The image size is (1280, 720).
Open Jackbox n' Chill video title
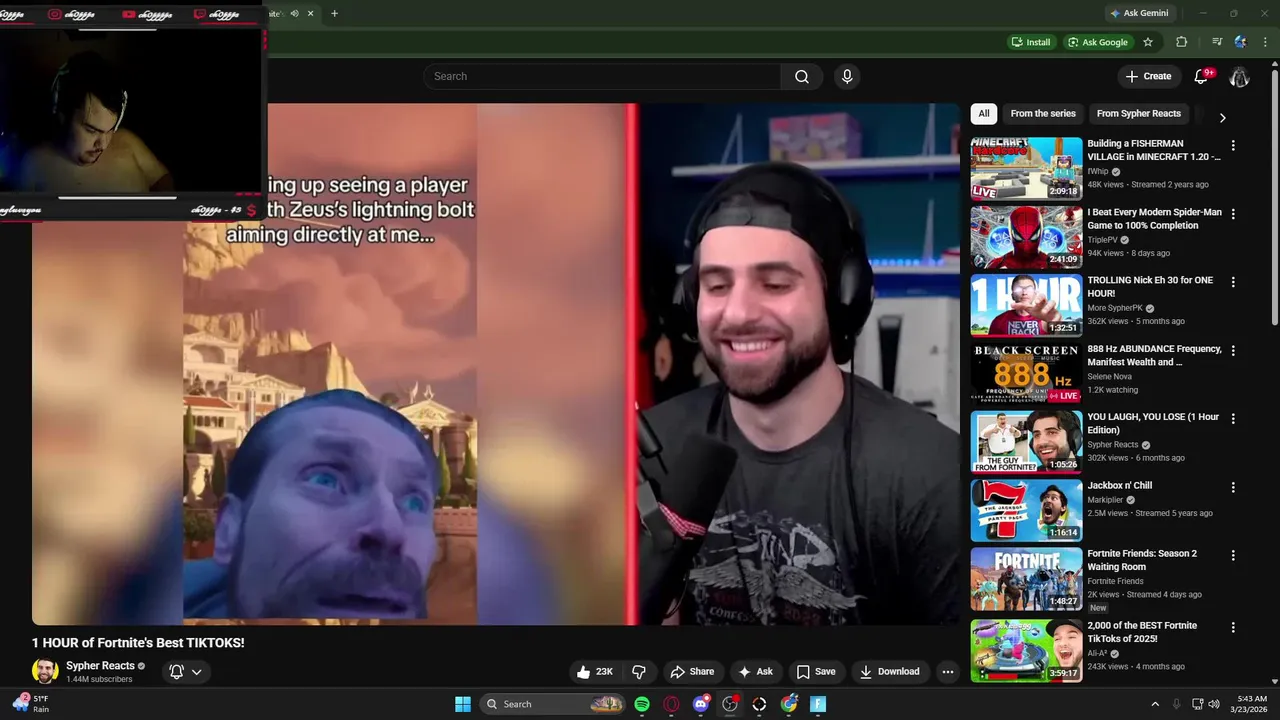click(x=1119, y=485)
